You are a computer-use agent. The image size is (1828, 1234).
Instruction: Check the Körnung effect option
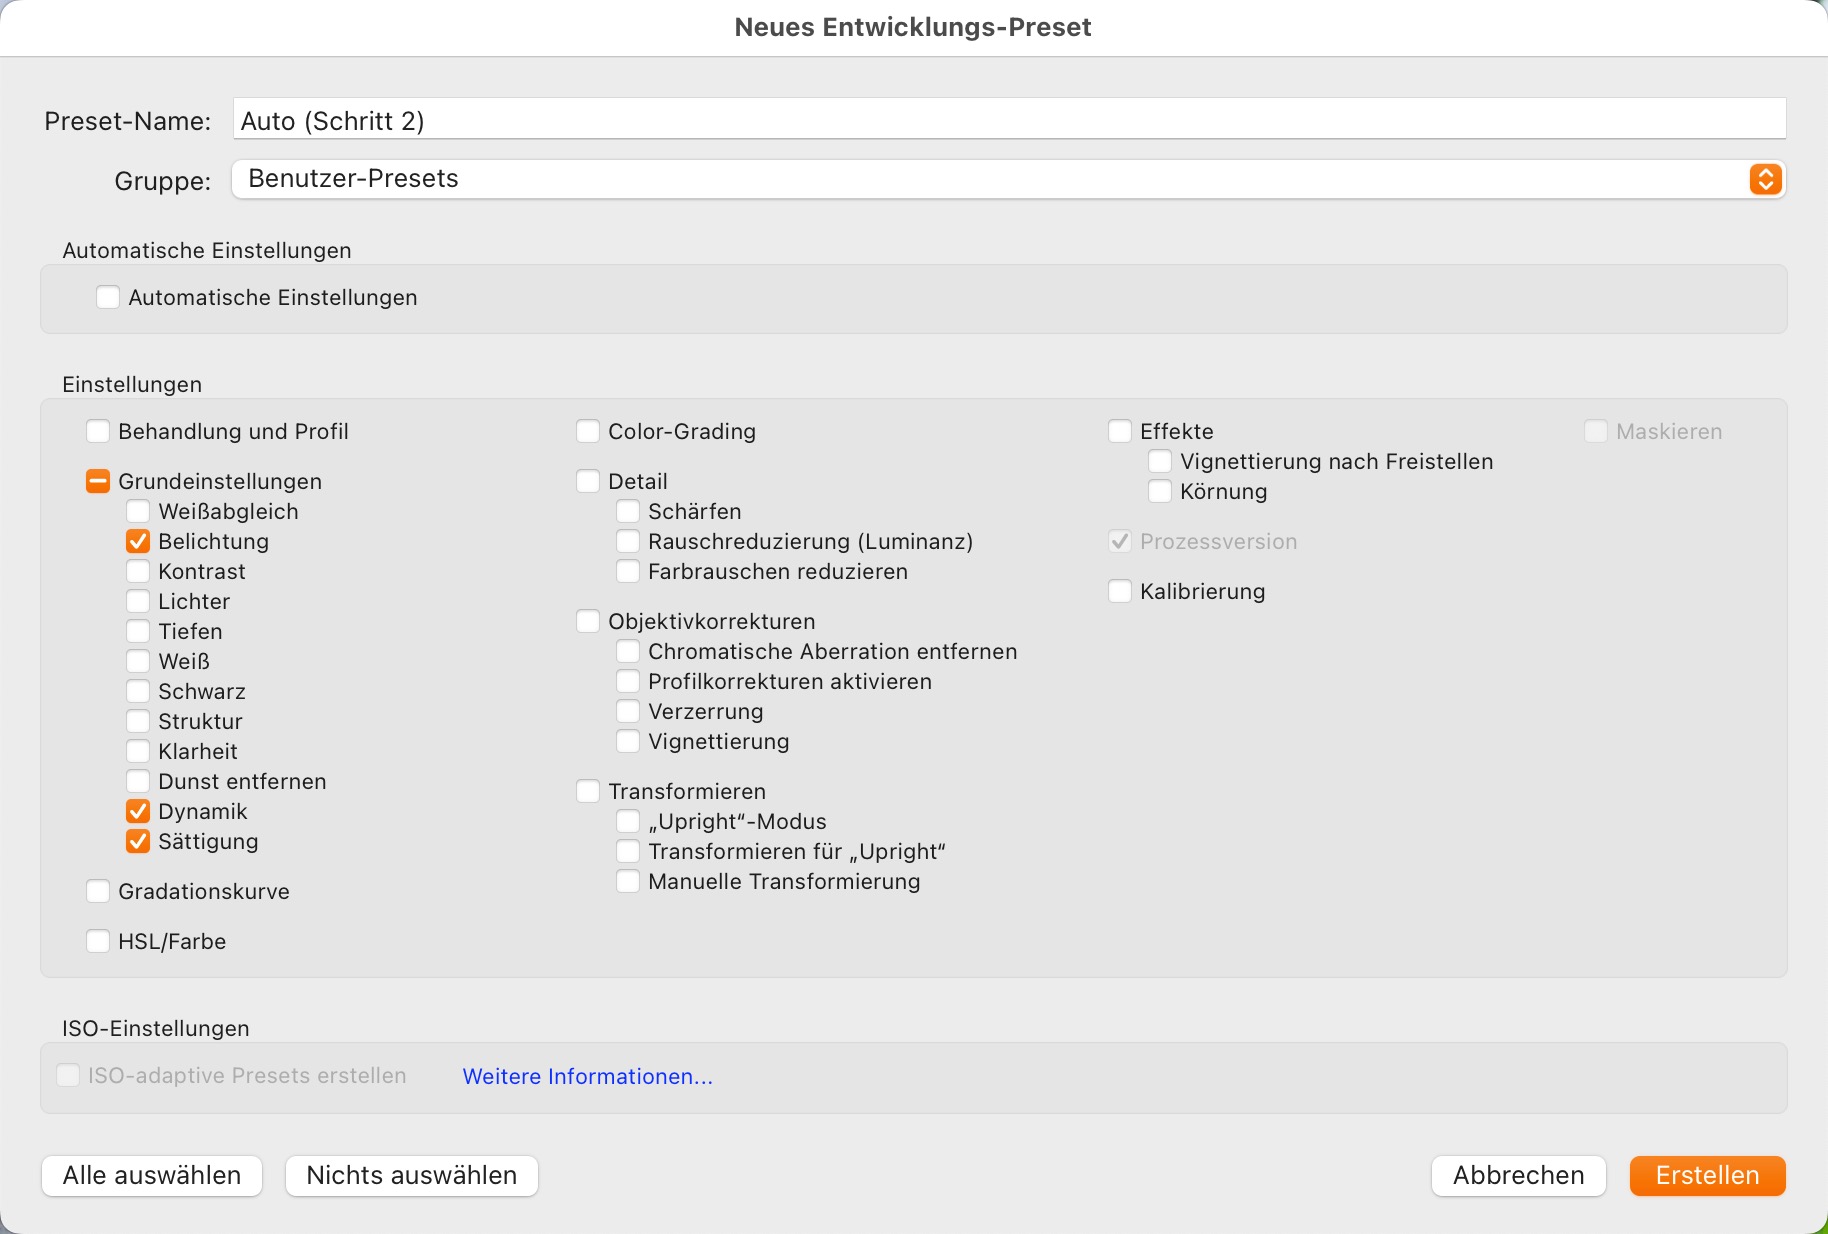[1160, 492]
